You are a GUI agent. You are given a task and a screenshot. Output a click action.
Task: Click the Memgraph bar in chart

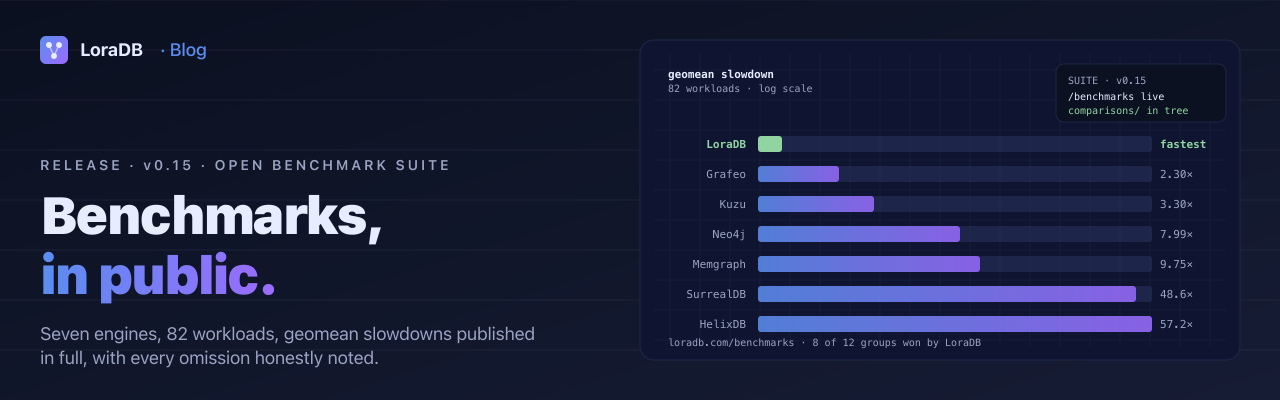869,264
